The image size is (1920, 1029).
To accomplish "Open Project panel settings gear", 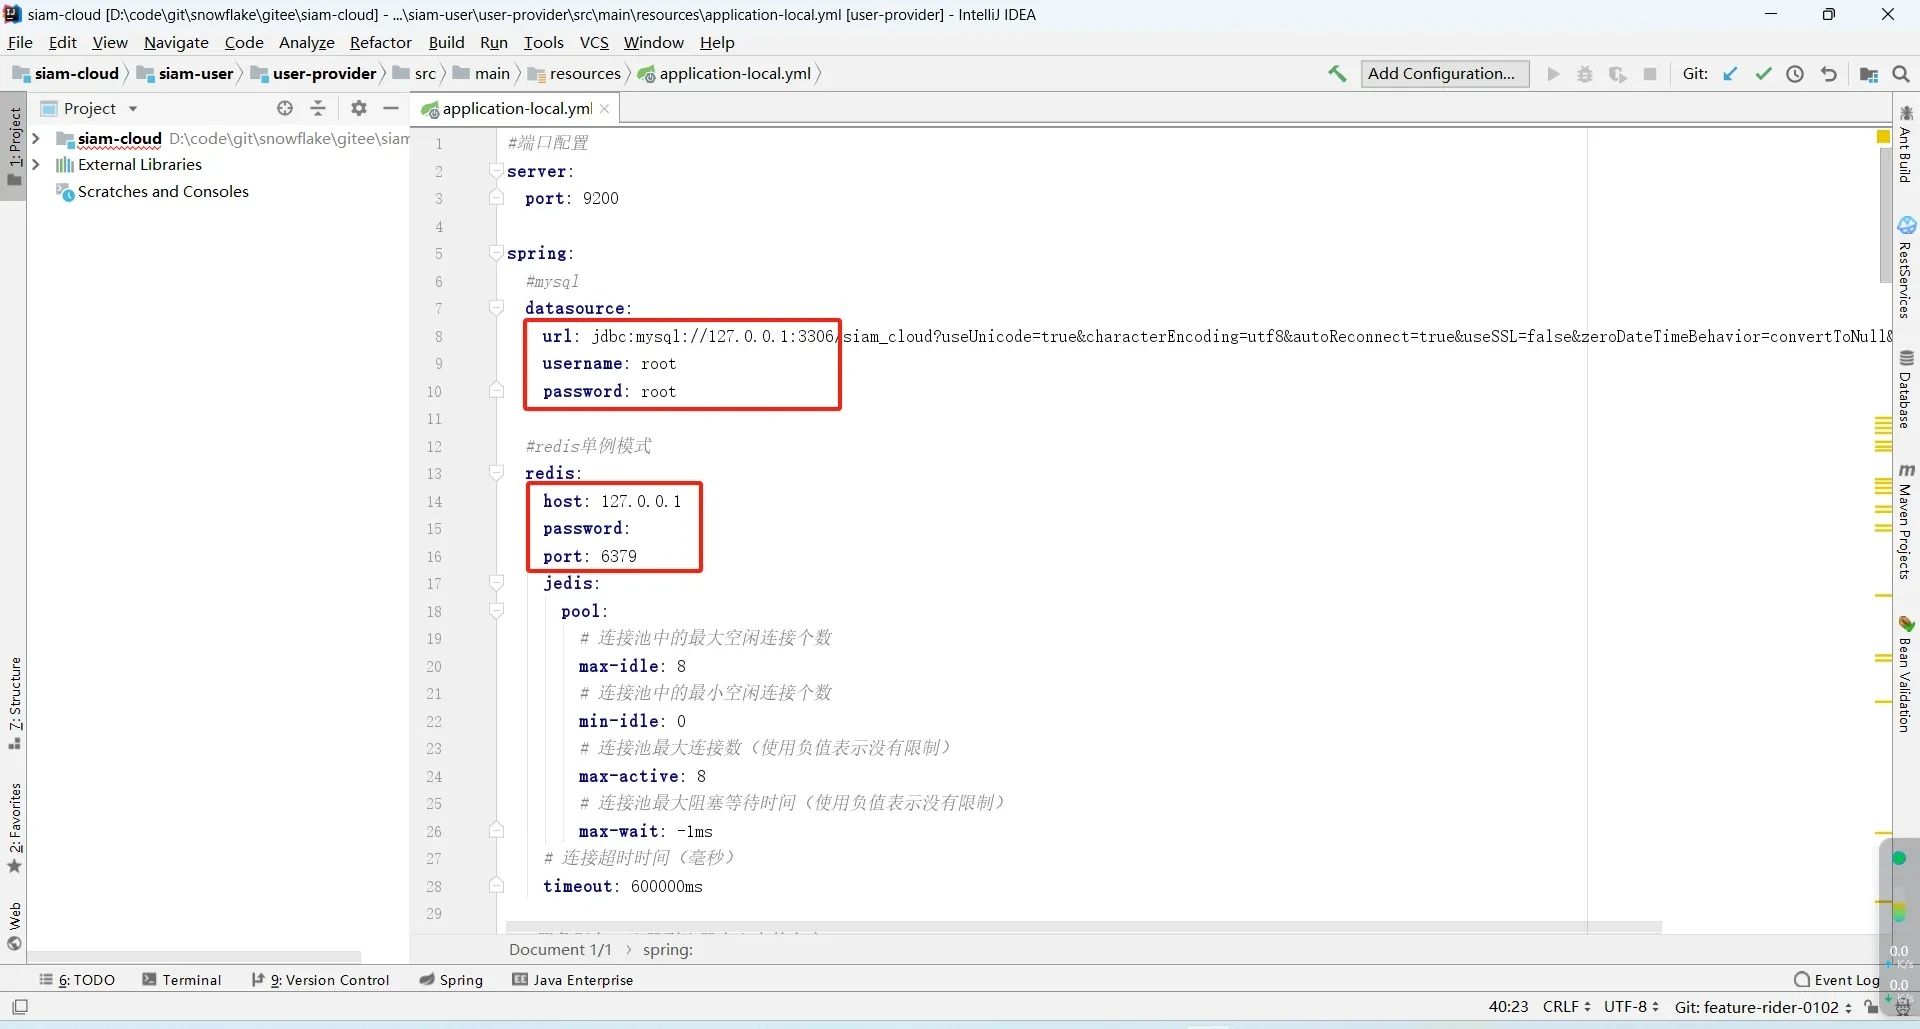I will point(358,108).
